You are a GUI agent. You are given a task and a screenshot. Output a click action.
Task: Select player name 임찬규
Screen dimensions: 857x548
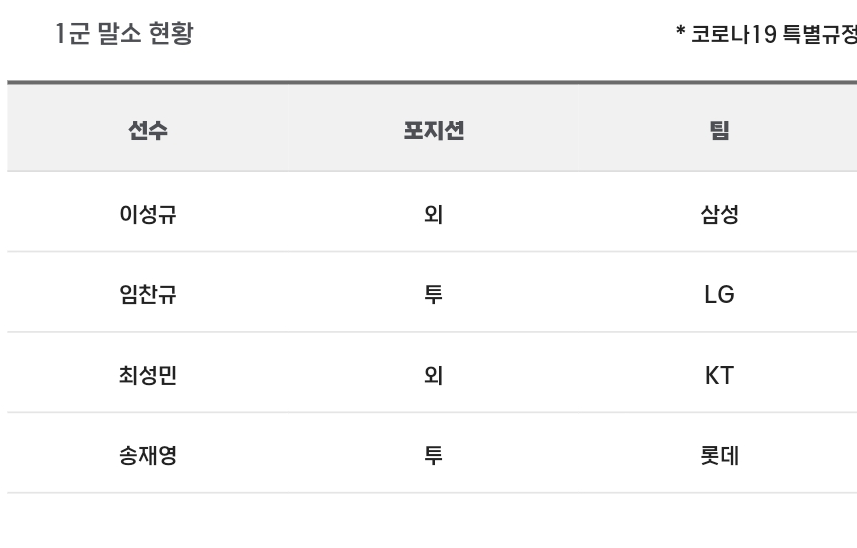point(148,294)
